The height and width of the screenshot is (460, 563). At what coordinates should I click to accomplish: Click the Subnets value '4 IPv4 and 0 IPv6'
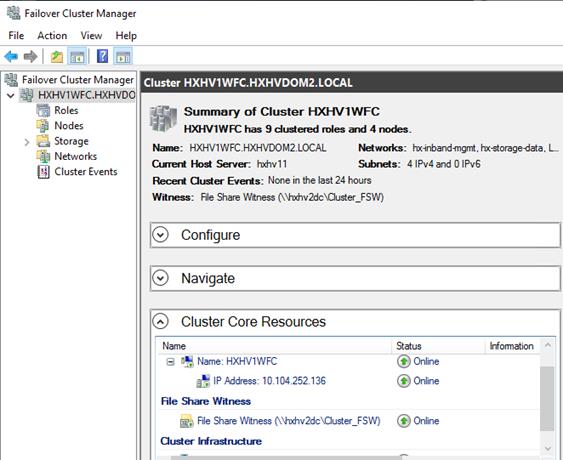point(444,164)
